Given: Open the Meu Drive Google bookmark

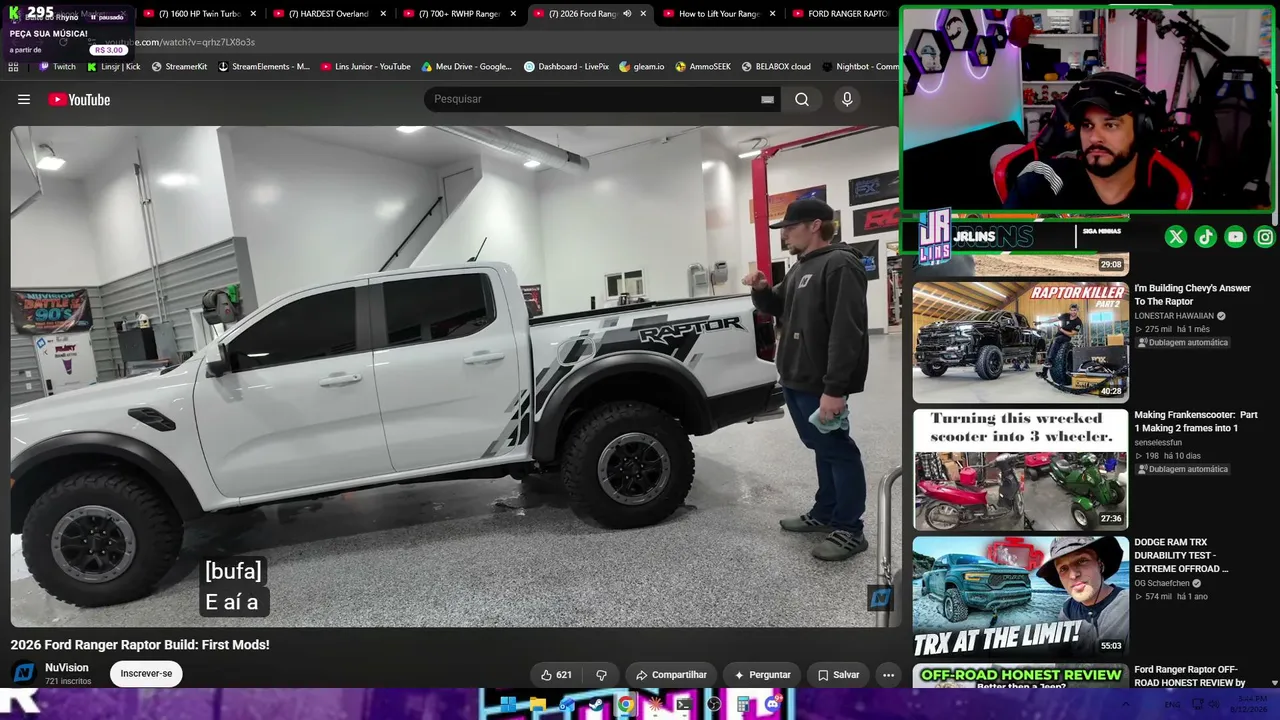Looking at the screenshot, I should (x=467, y=67).
